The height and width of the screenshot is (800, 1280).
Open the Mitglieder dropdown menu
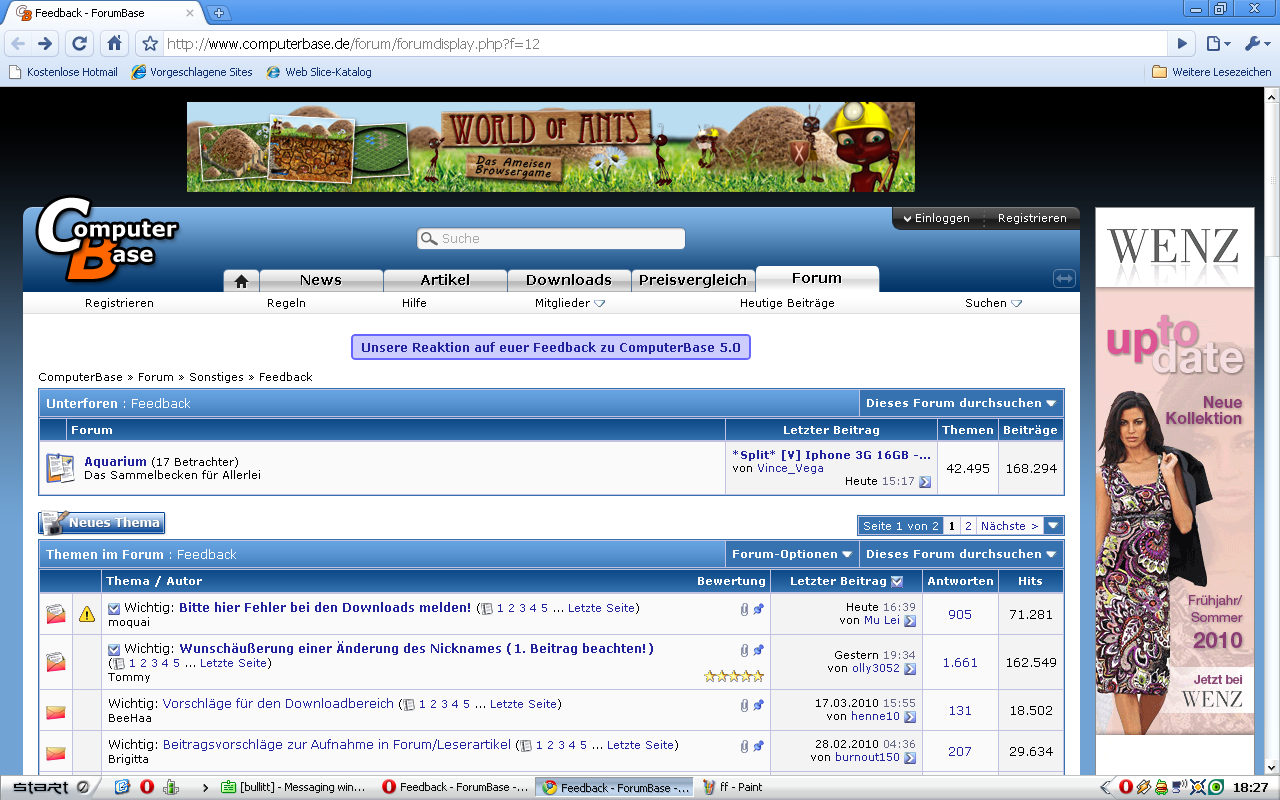(x=570, y=303)
